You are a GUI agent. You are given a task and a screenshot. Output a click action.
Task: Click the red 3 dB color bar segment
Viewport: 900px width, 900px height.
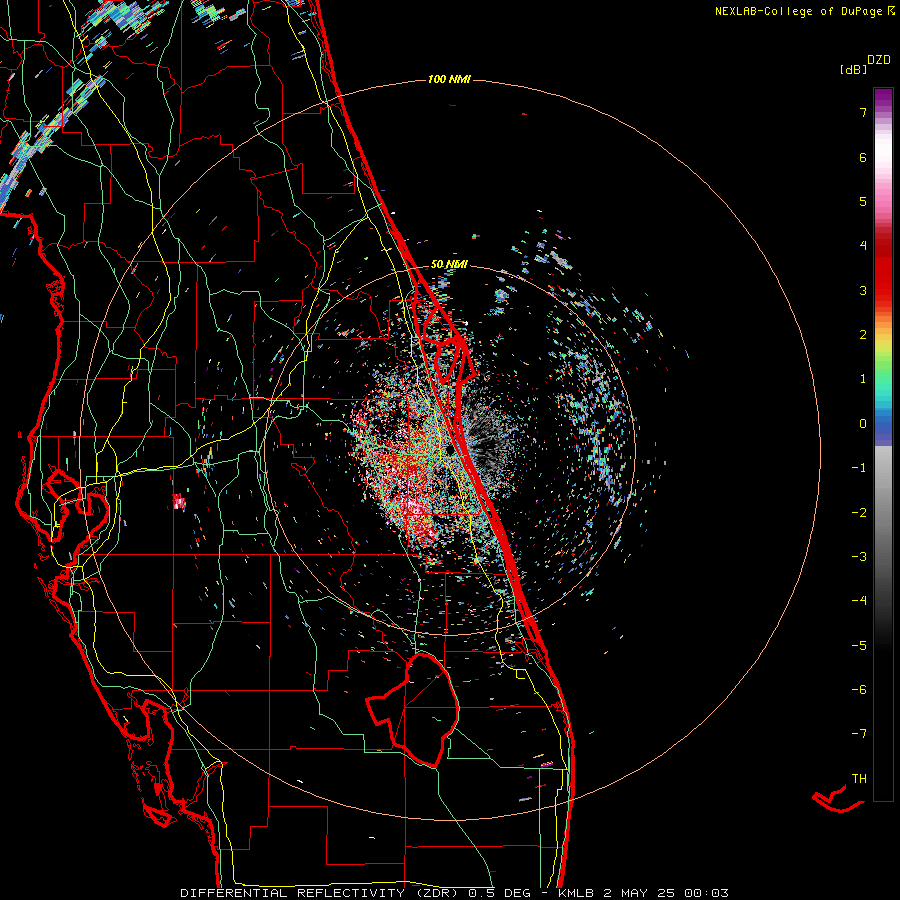883,290
